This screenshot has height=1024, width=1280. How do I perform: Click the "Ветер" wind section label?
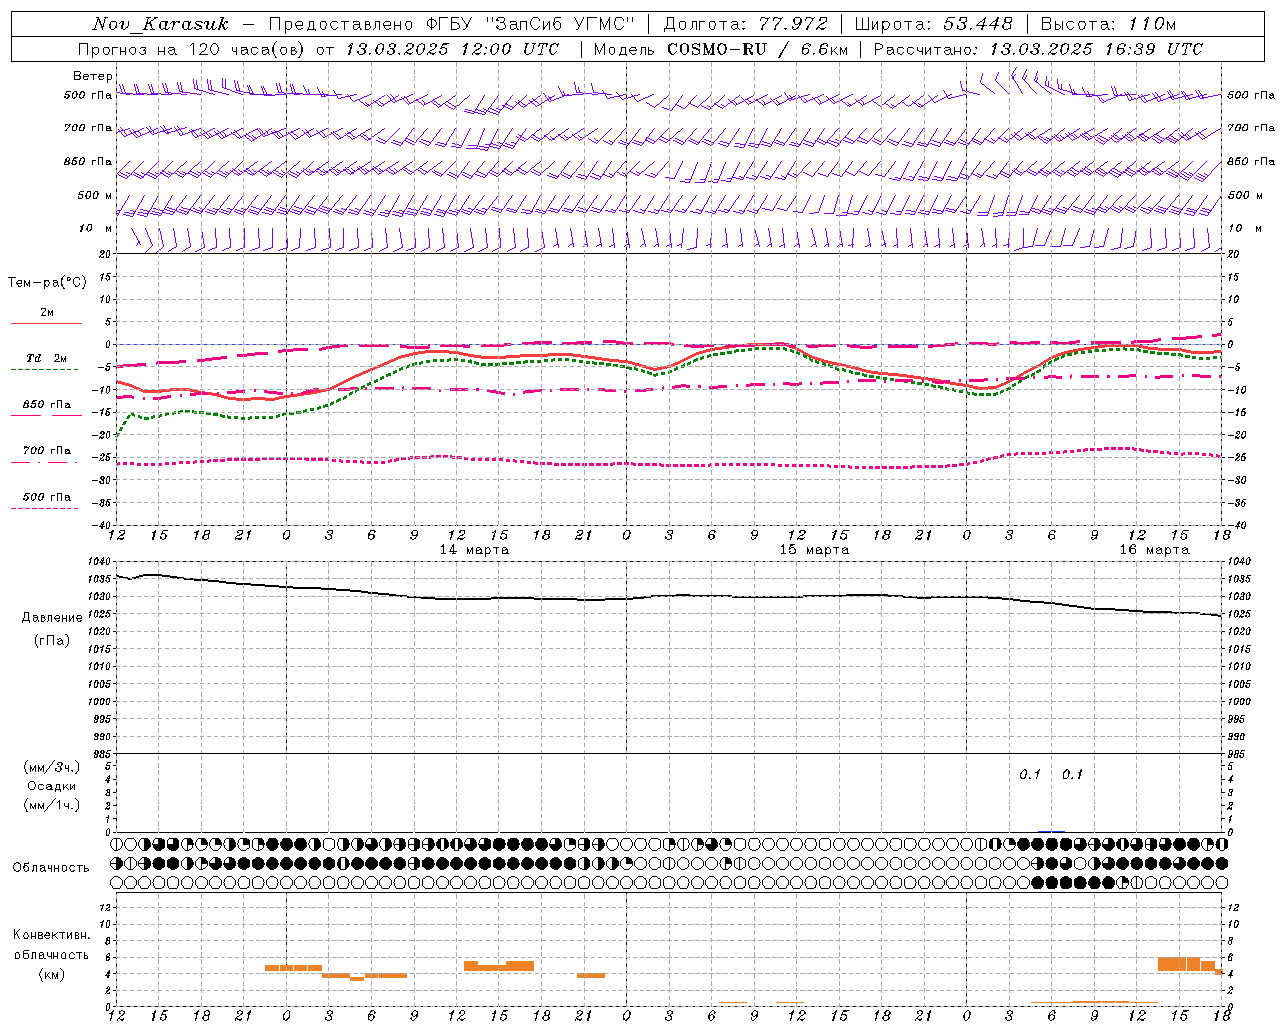point(92,76)
